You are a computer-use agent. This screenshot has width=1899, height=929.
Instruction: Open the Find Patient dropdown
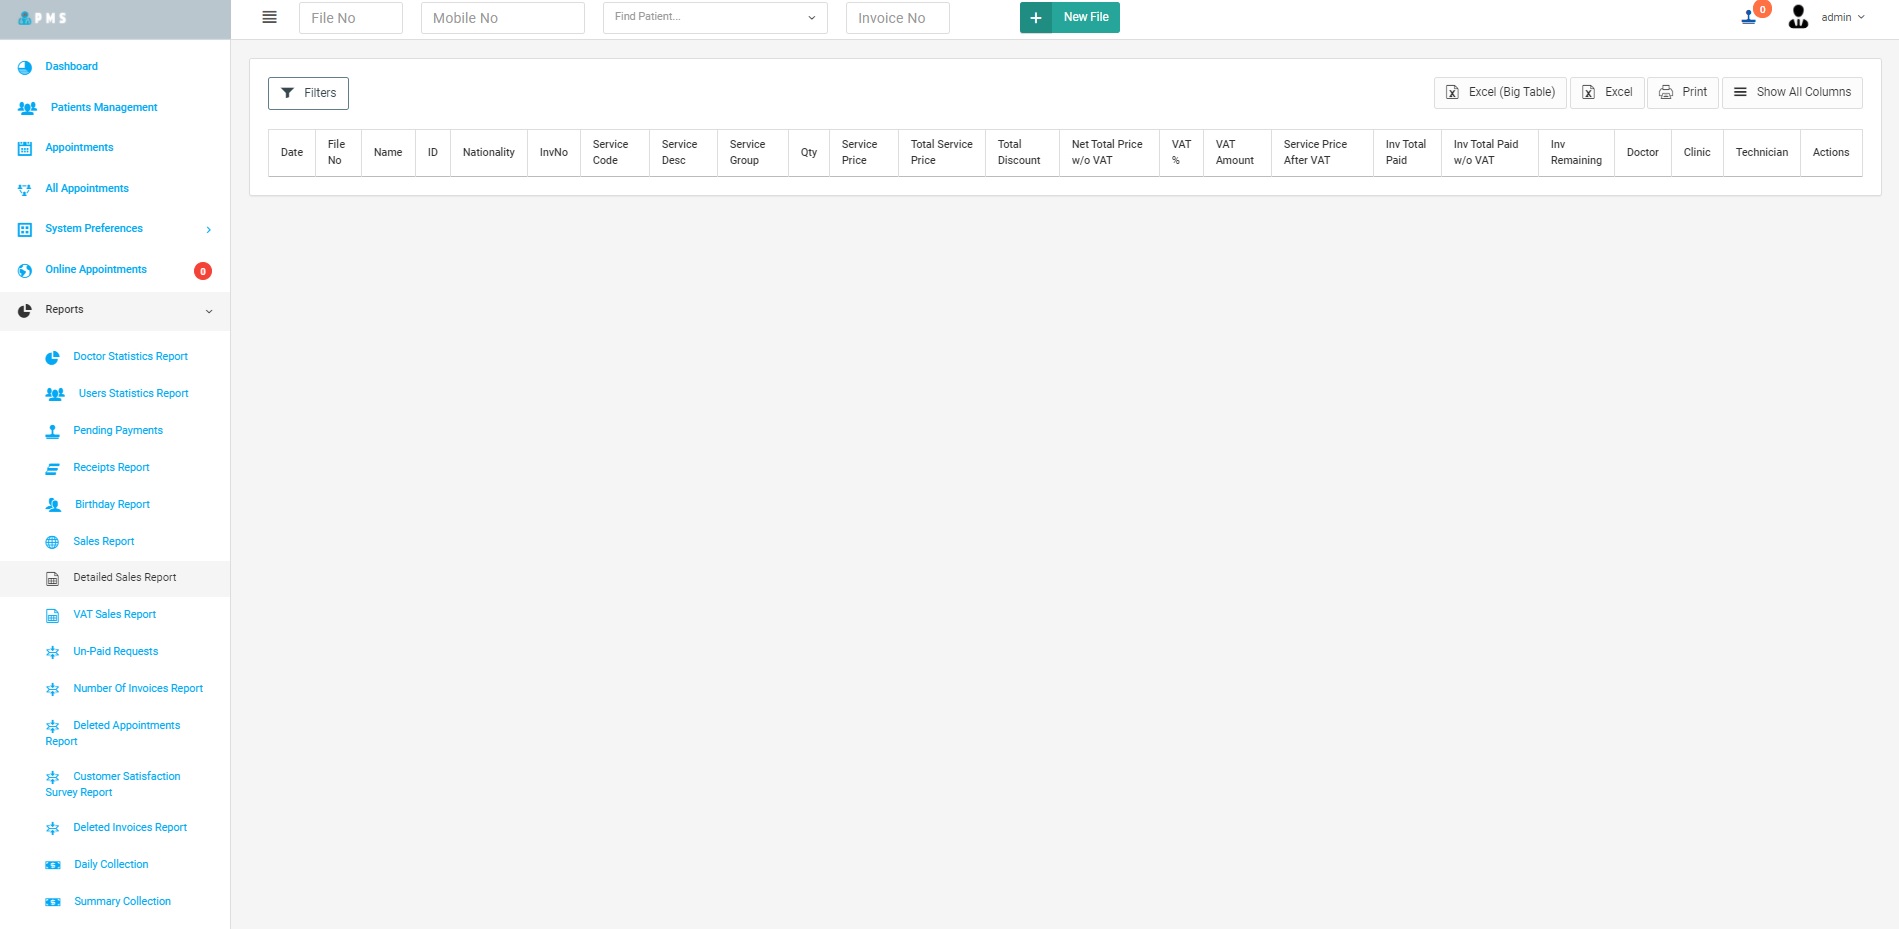[714, 17]
